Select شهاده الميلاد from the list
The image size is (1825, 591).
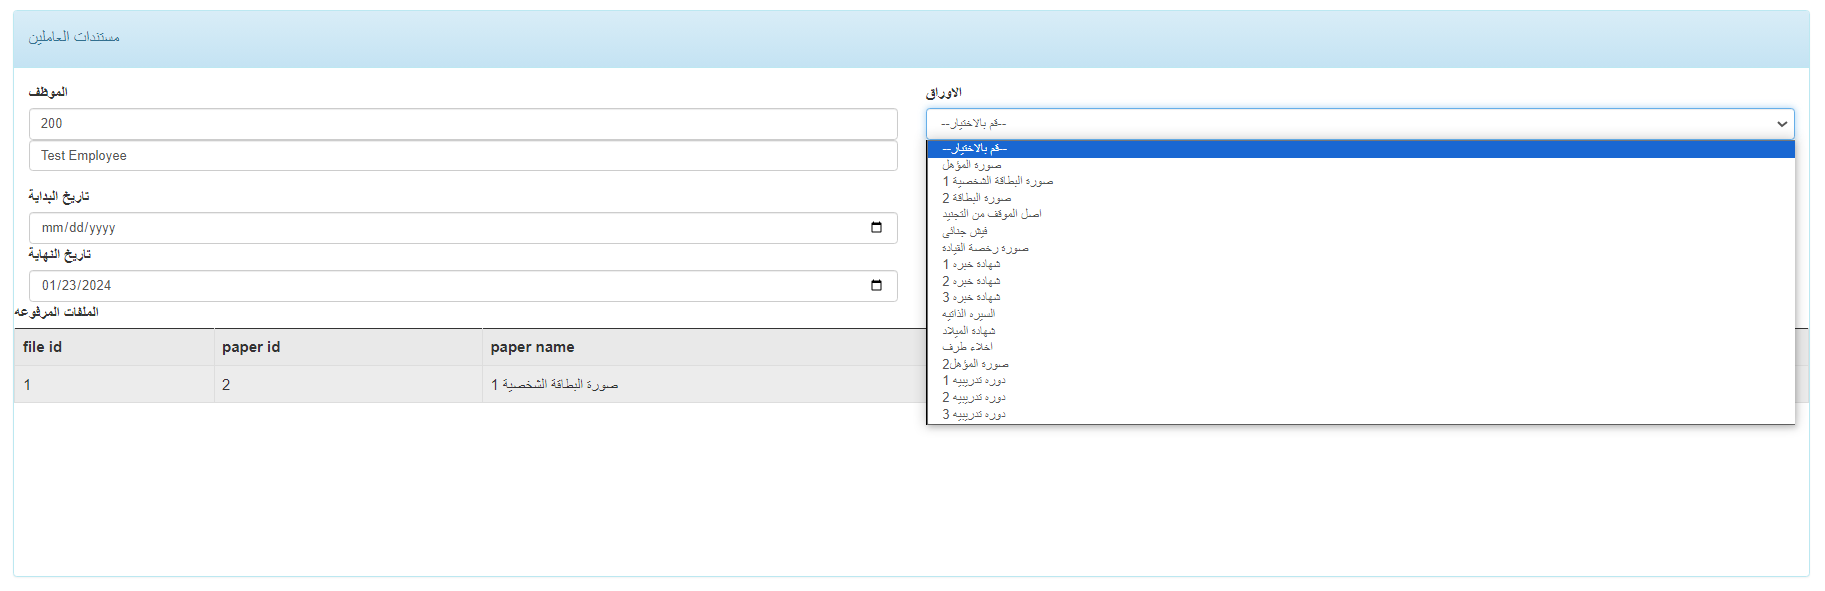tap(969, 331)
